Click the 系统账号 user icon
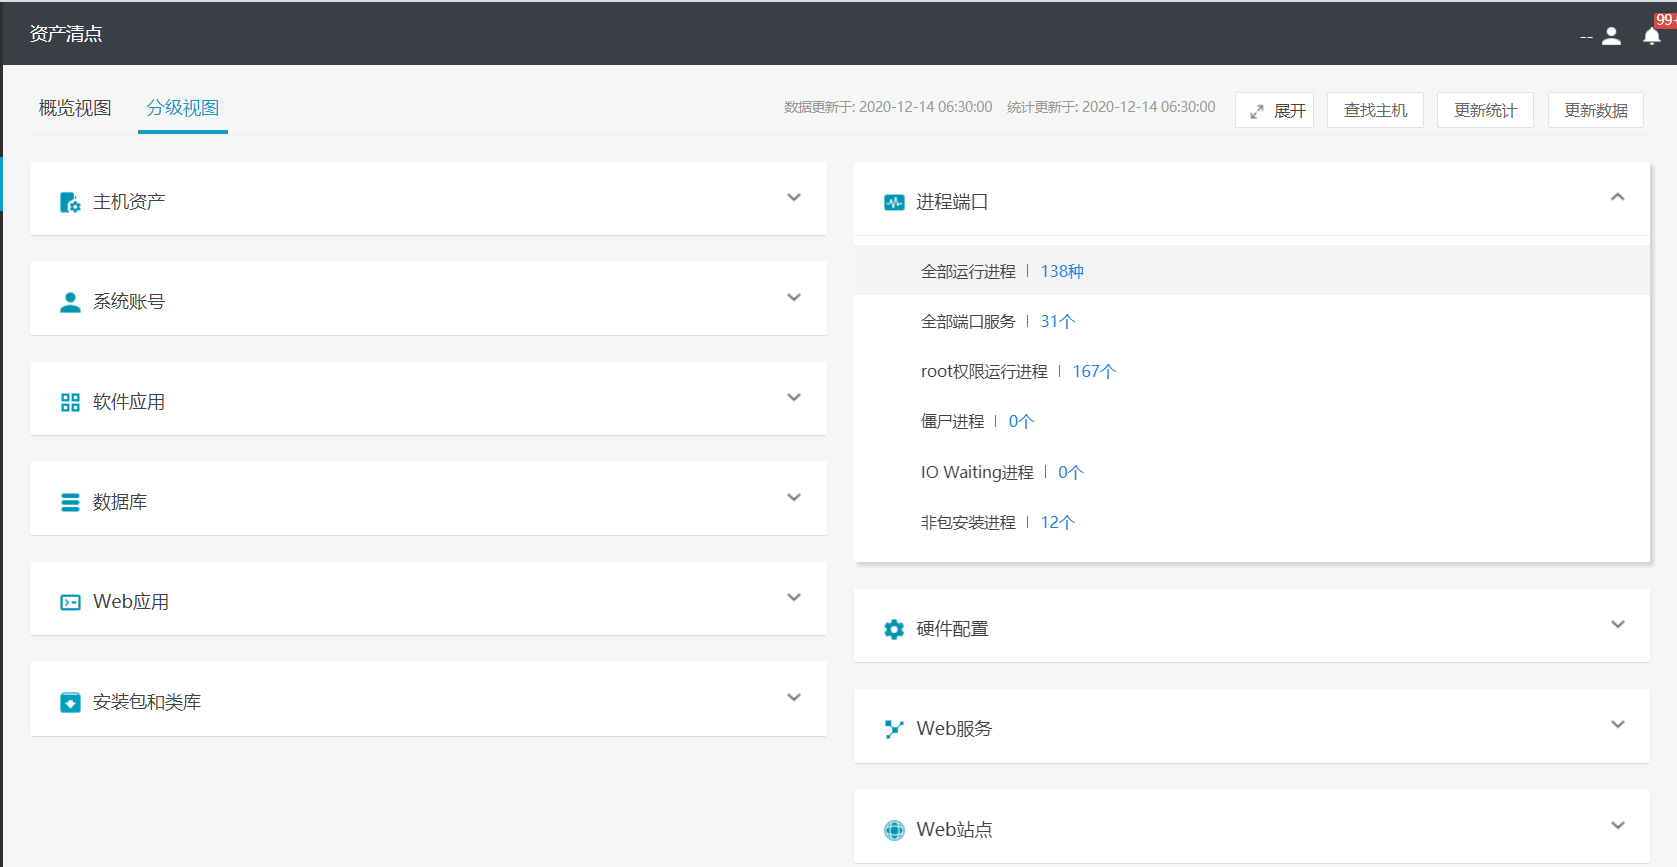Viewport: 1677px width, 867px height. (70, 302)
